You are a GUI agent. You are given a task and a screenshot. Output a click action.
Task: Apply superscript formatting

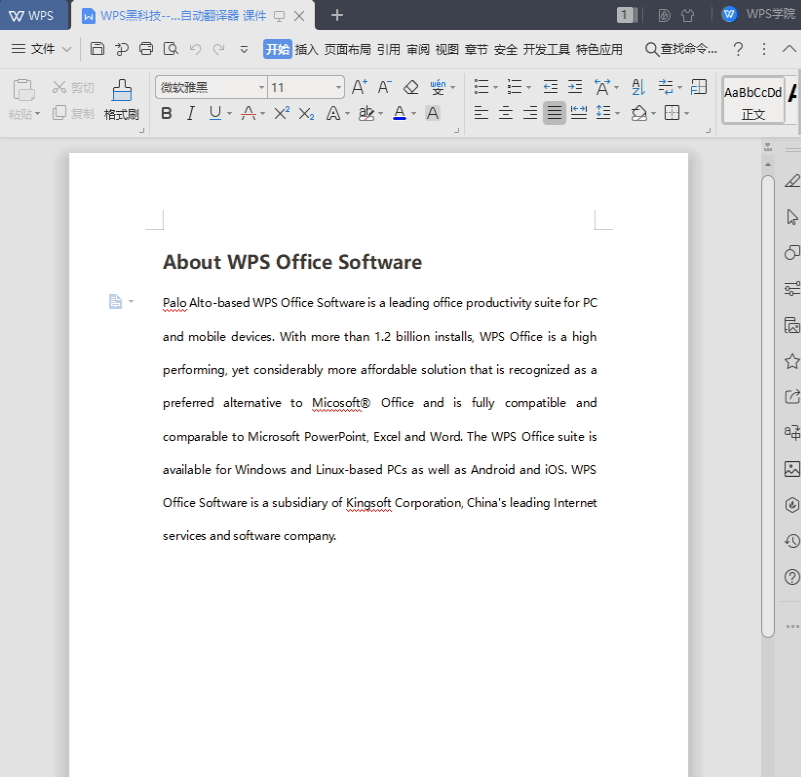pos(281,113)
